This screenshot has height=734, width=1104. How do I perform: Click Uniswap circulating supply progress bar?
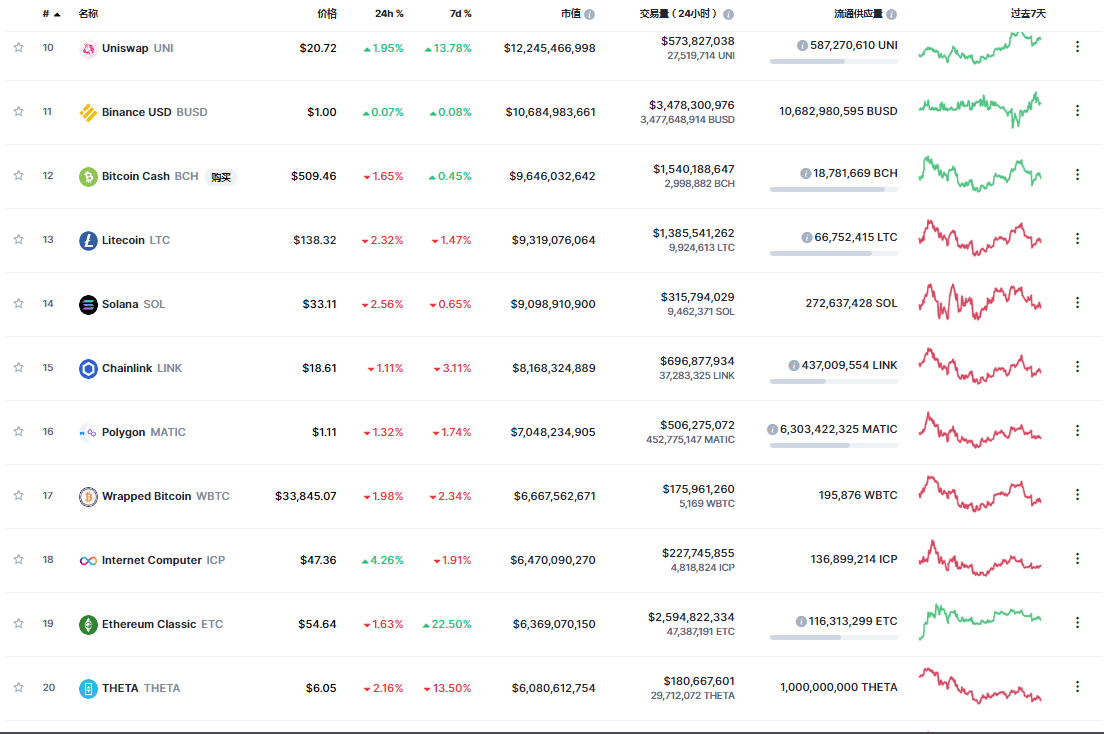click(x=834, y=61)
